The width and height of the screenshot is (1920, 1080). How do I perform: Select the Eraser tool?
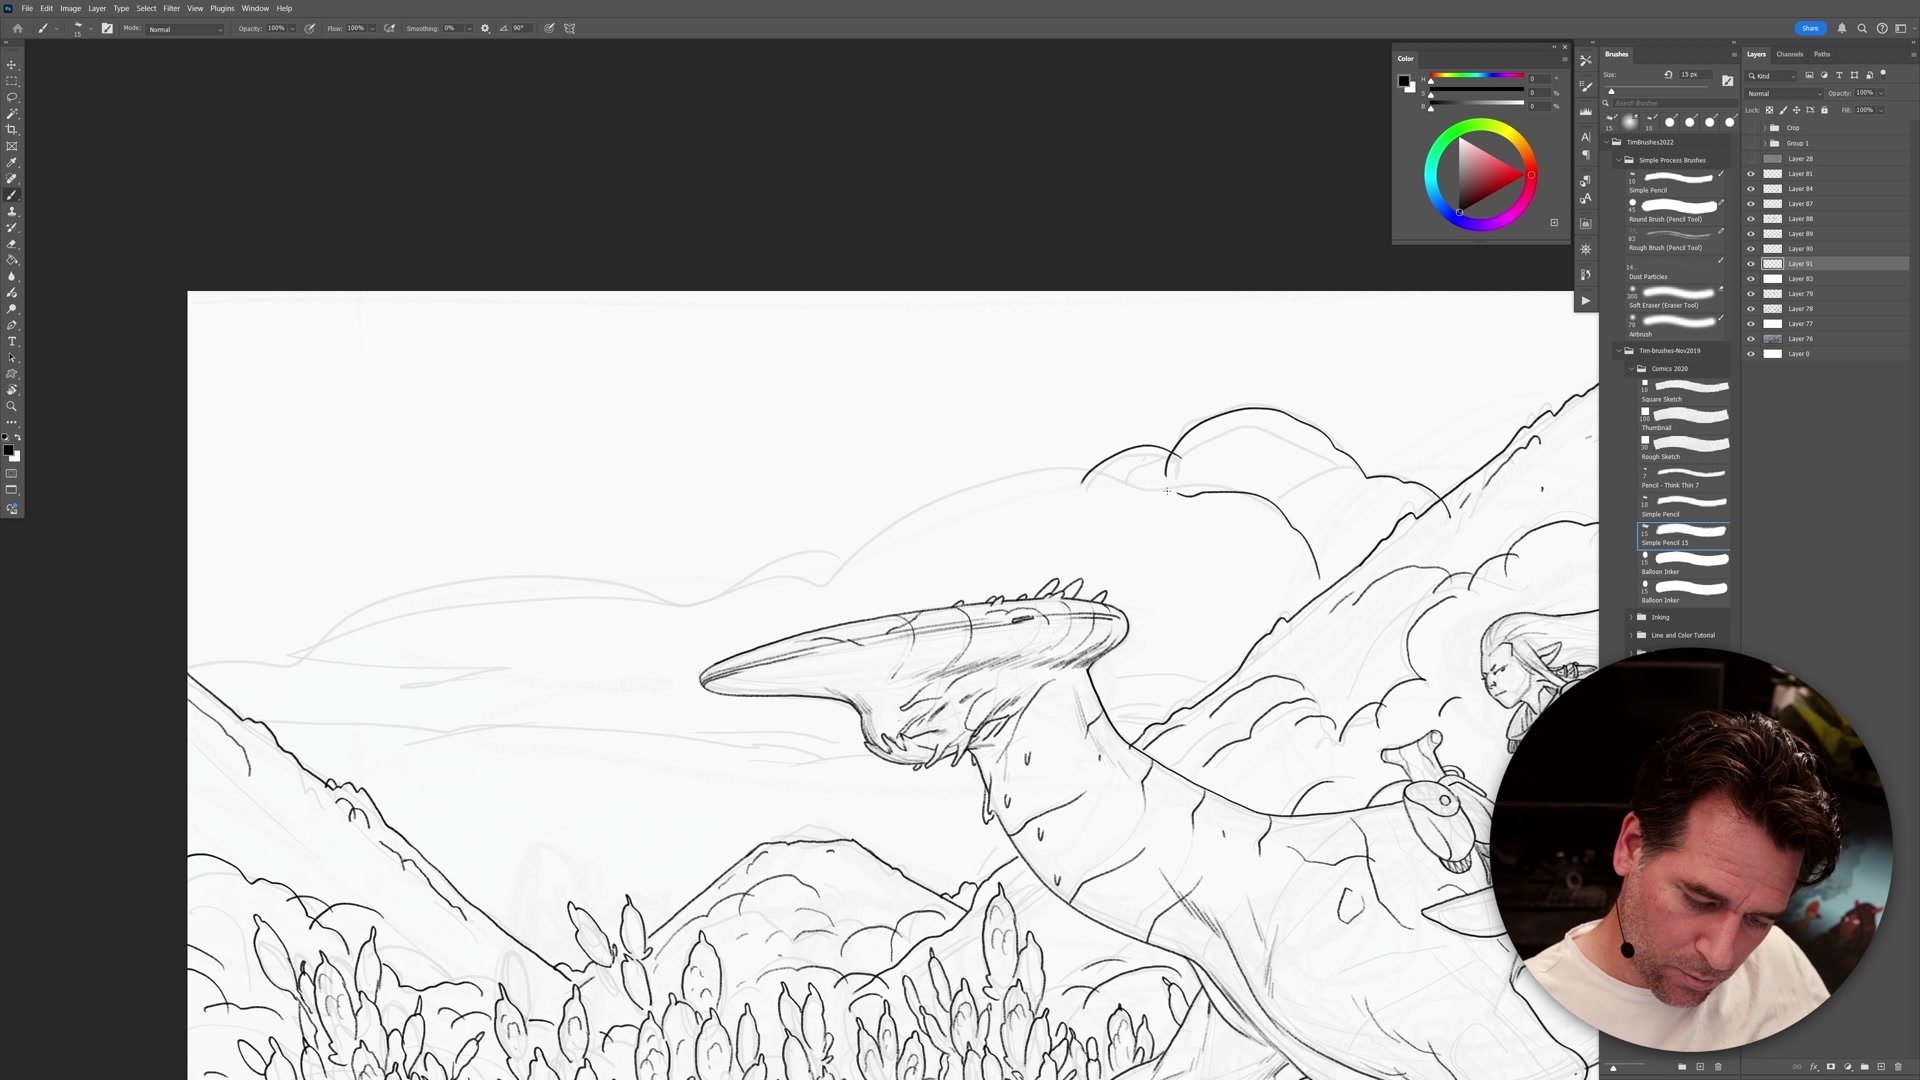[12, 244]
